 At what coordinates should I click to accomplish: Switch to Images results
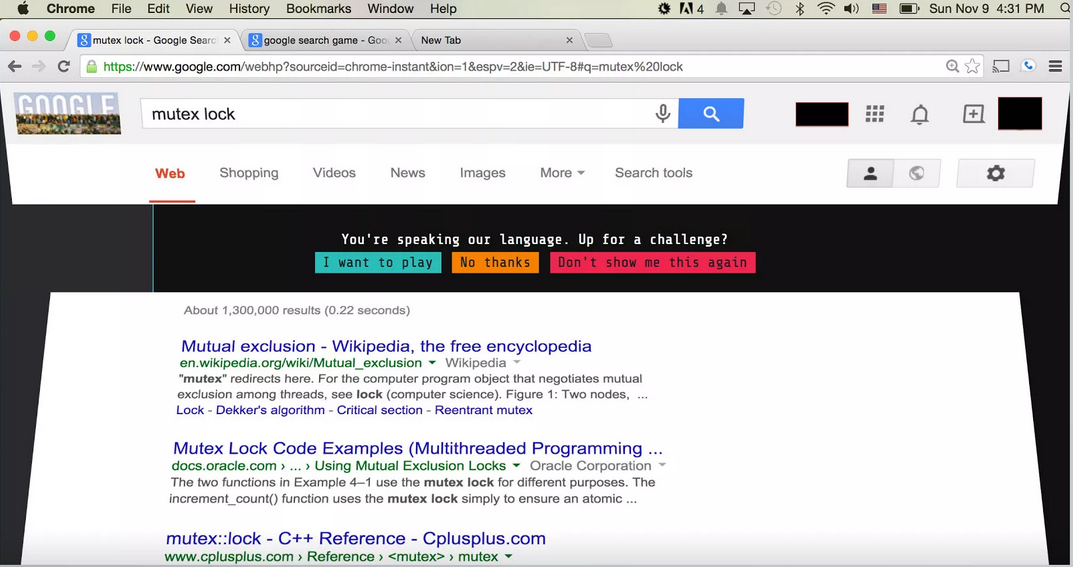(482, 173)
